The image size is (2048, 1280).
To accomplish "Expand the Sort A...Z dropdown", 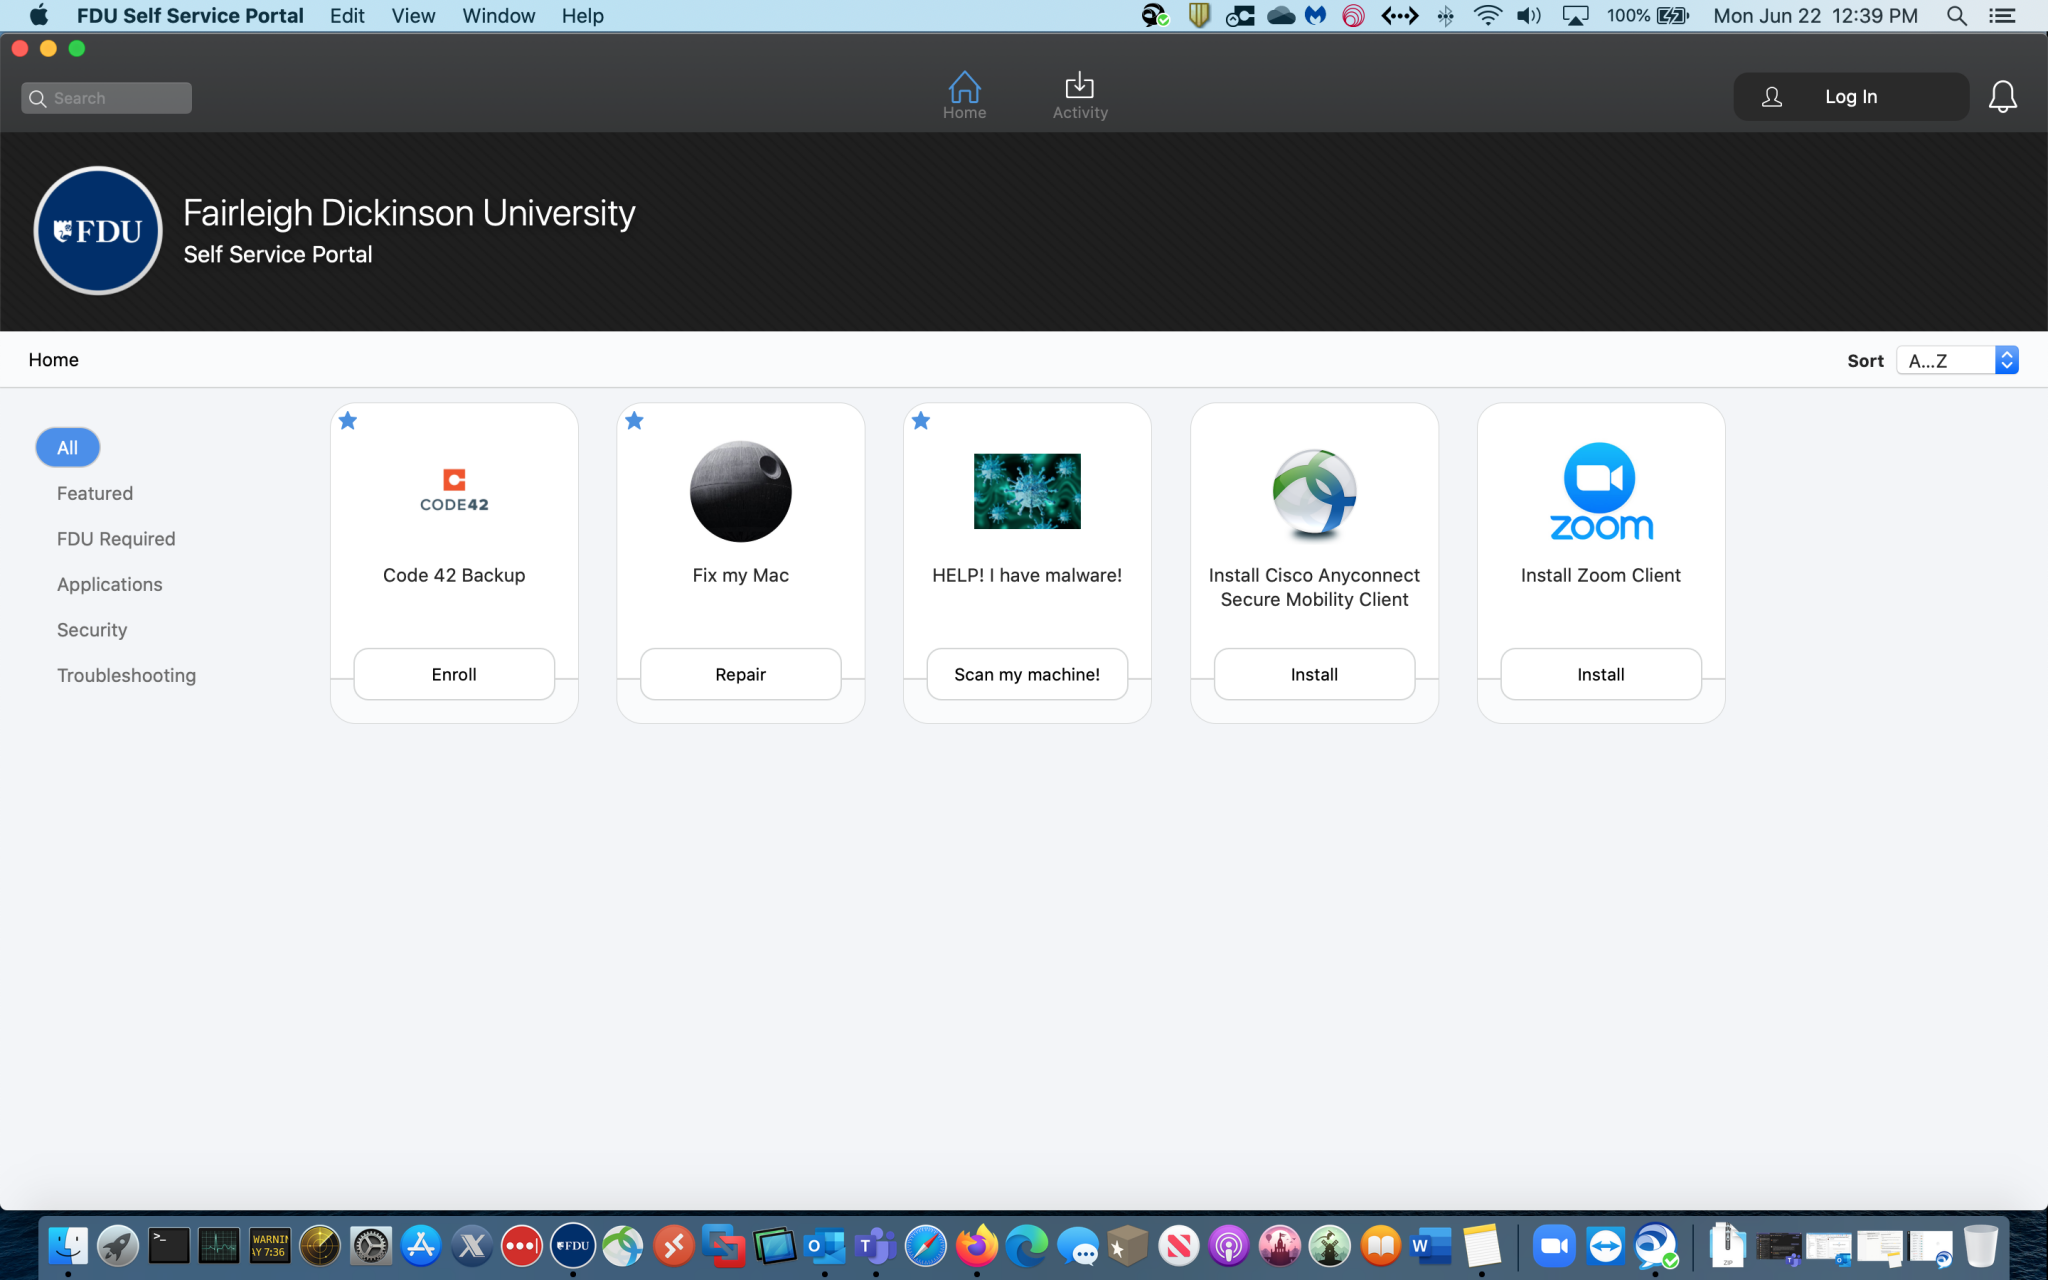I will tap(2008, 358).
